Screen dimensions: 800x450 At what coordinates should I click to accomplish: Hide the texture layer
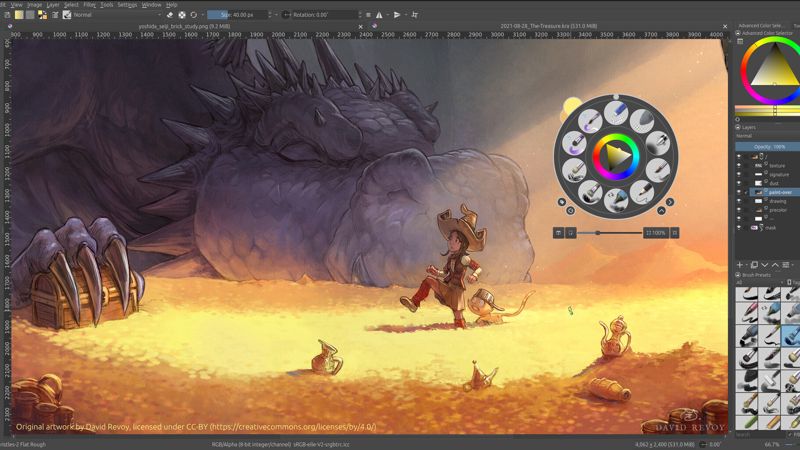(x=739, y=166)
